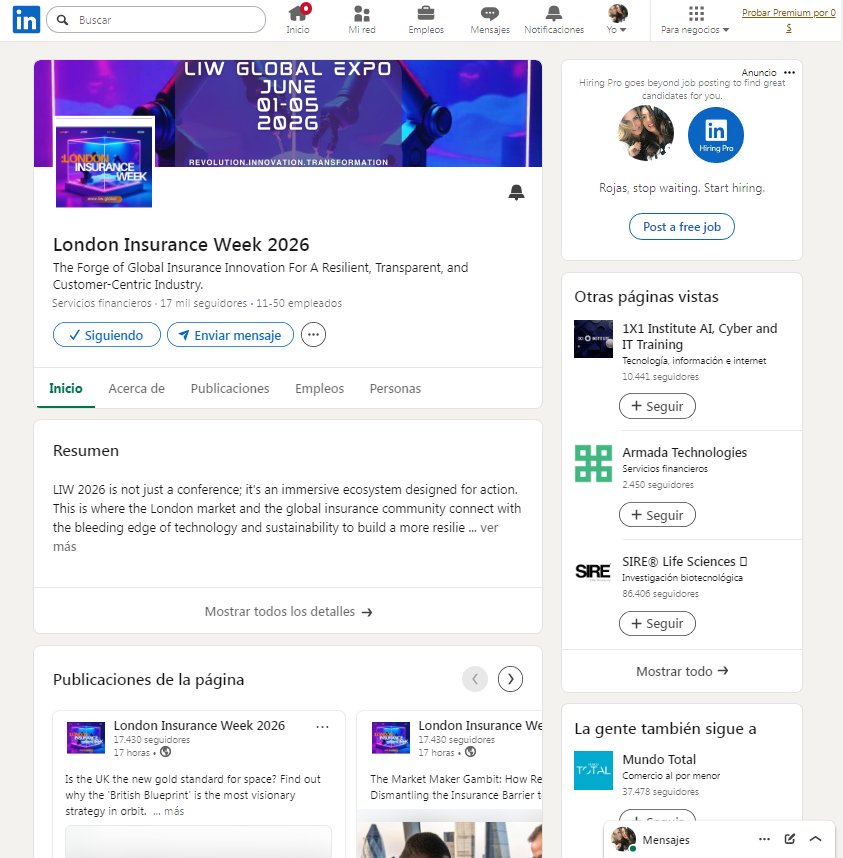Switch to the Publicaciones tab
Screen dimensions: 843x858
click(230, 389)
